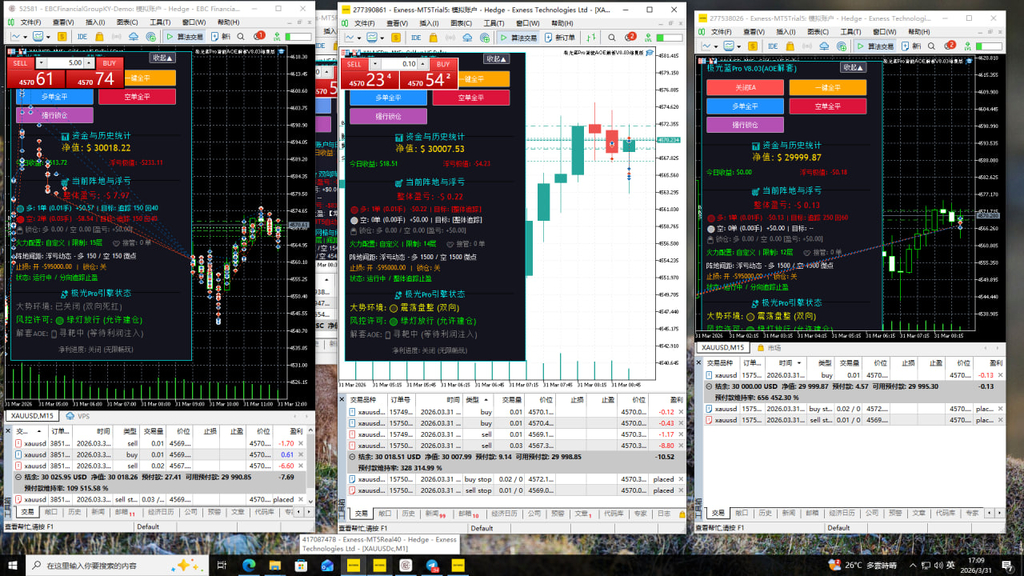1024x576 pixels.
Task: Open IDE in the 277538026 Exness window
Action: click(x=773, y=46)
